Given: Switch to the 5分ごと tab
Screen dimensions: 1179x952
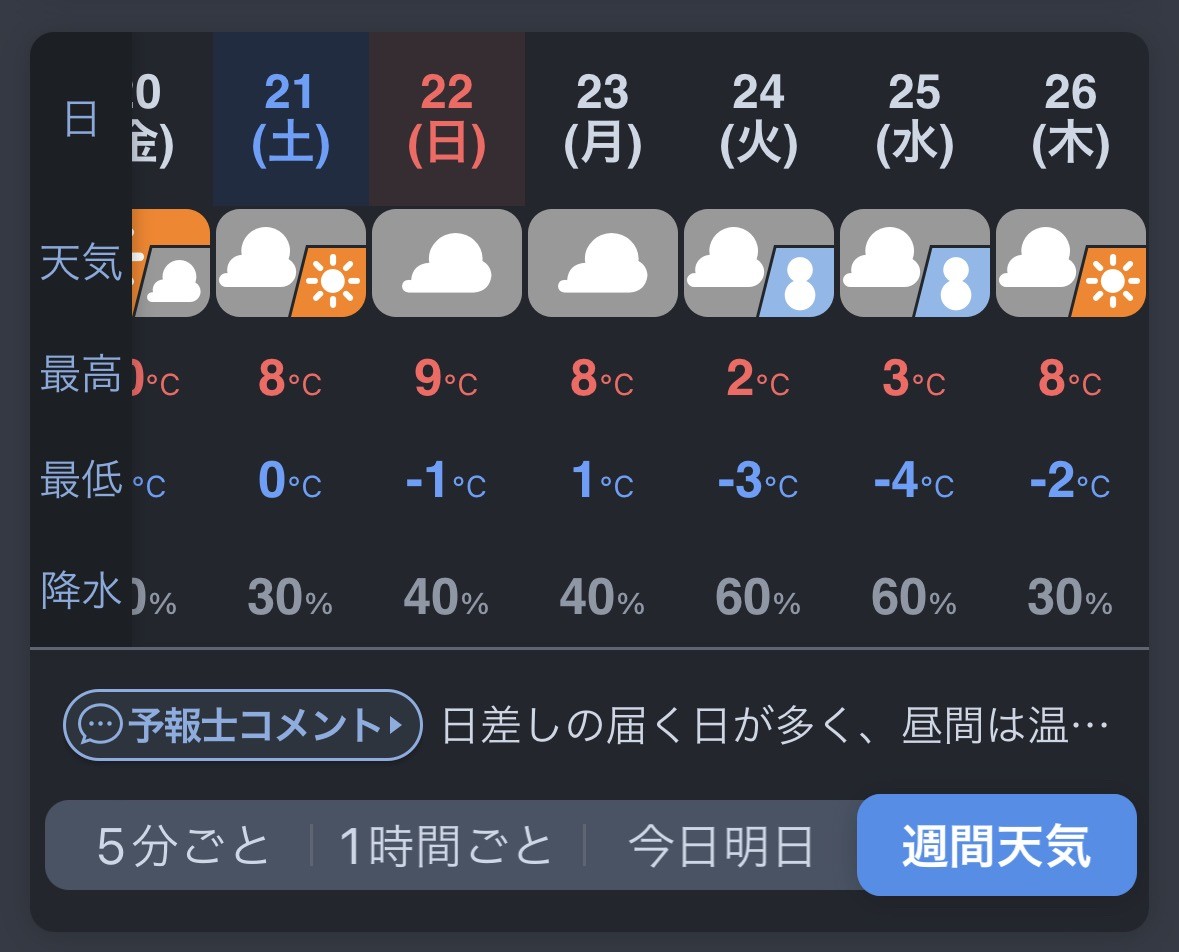Looking at the screenshot, I should click(x=183, y=845).
